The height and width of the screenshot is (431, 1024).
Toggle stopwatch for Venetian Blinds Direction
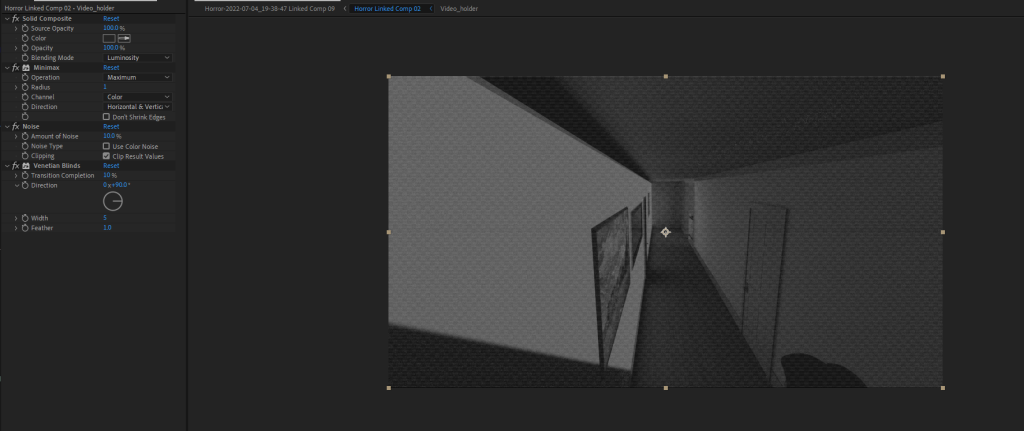click(x=25, y=185)
